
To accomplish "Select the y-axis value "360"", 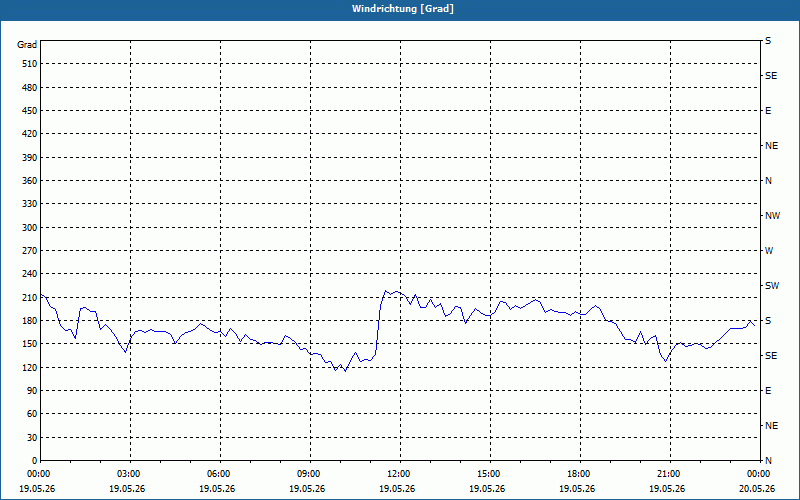I will [x=30, y=181].
